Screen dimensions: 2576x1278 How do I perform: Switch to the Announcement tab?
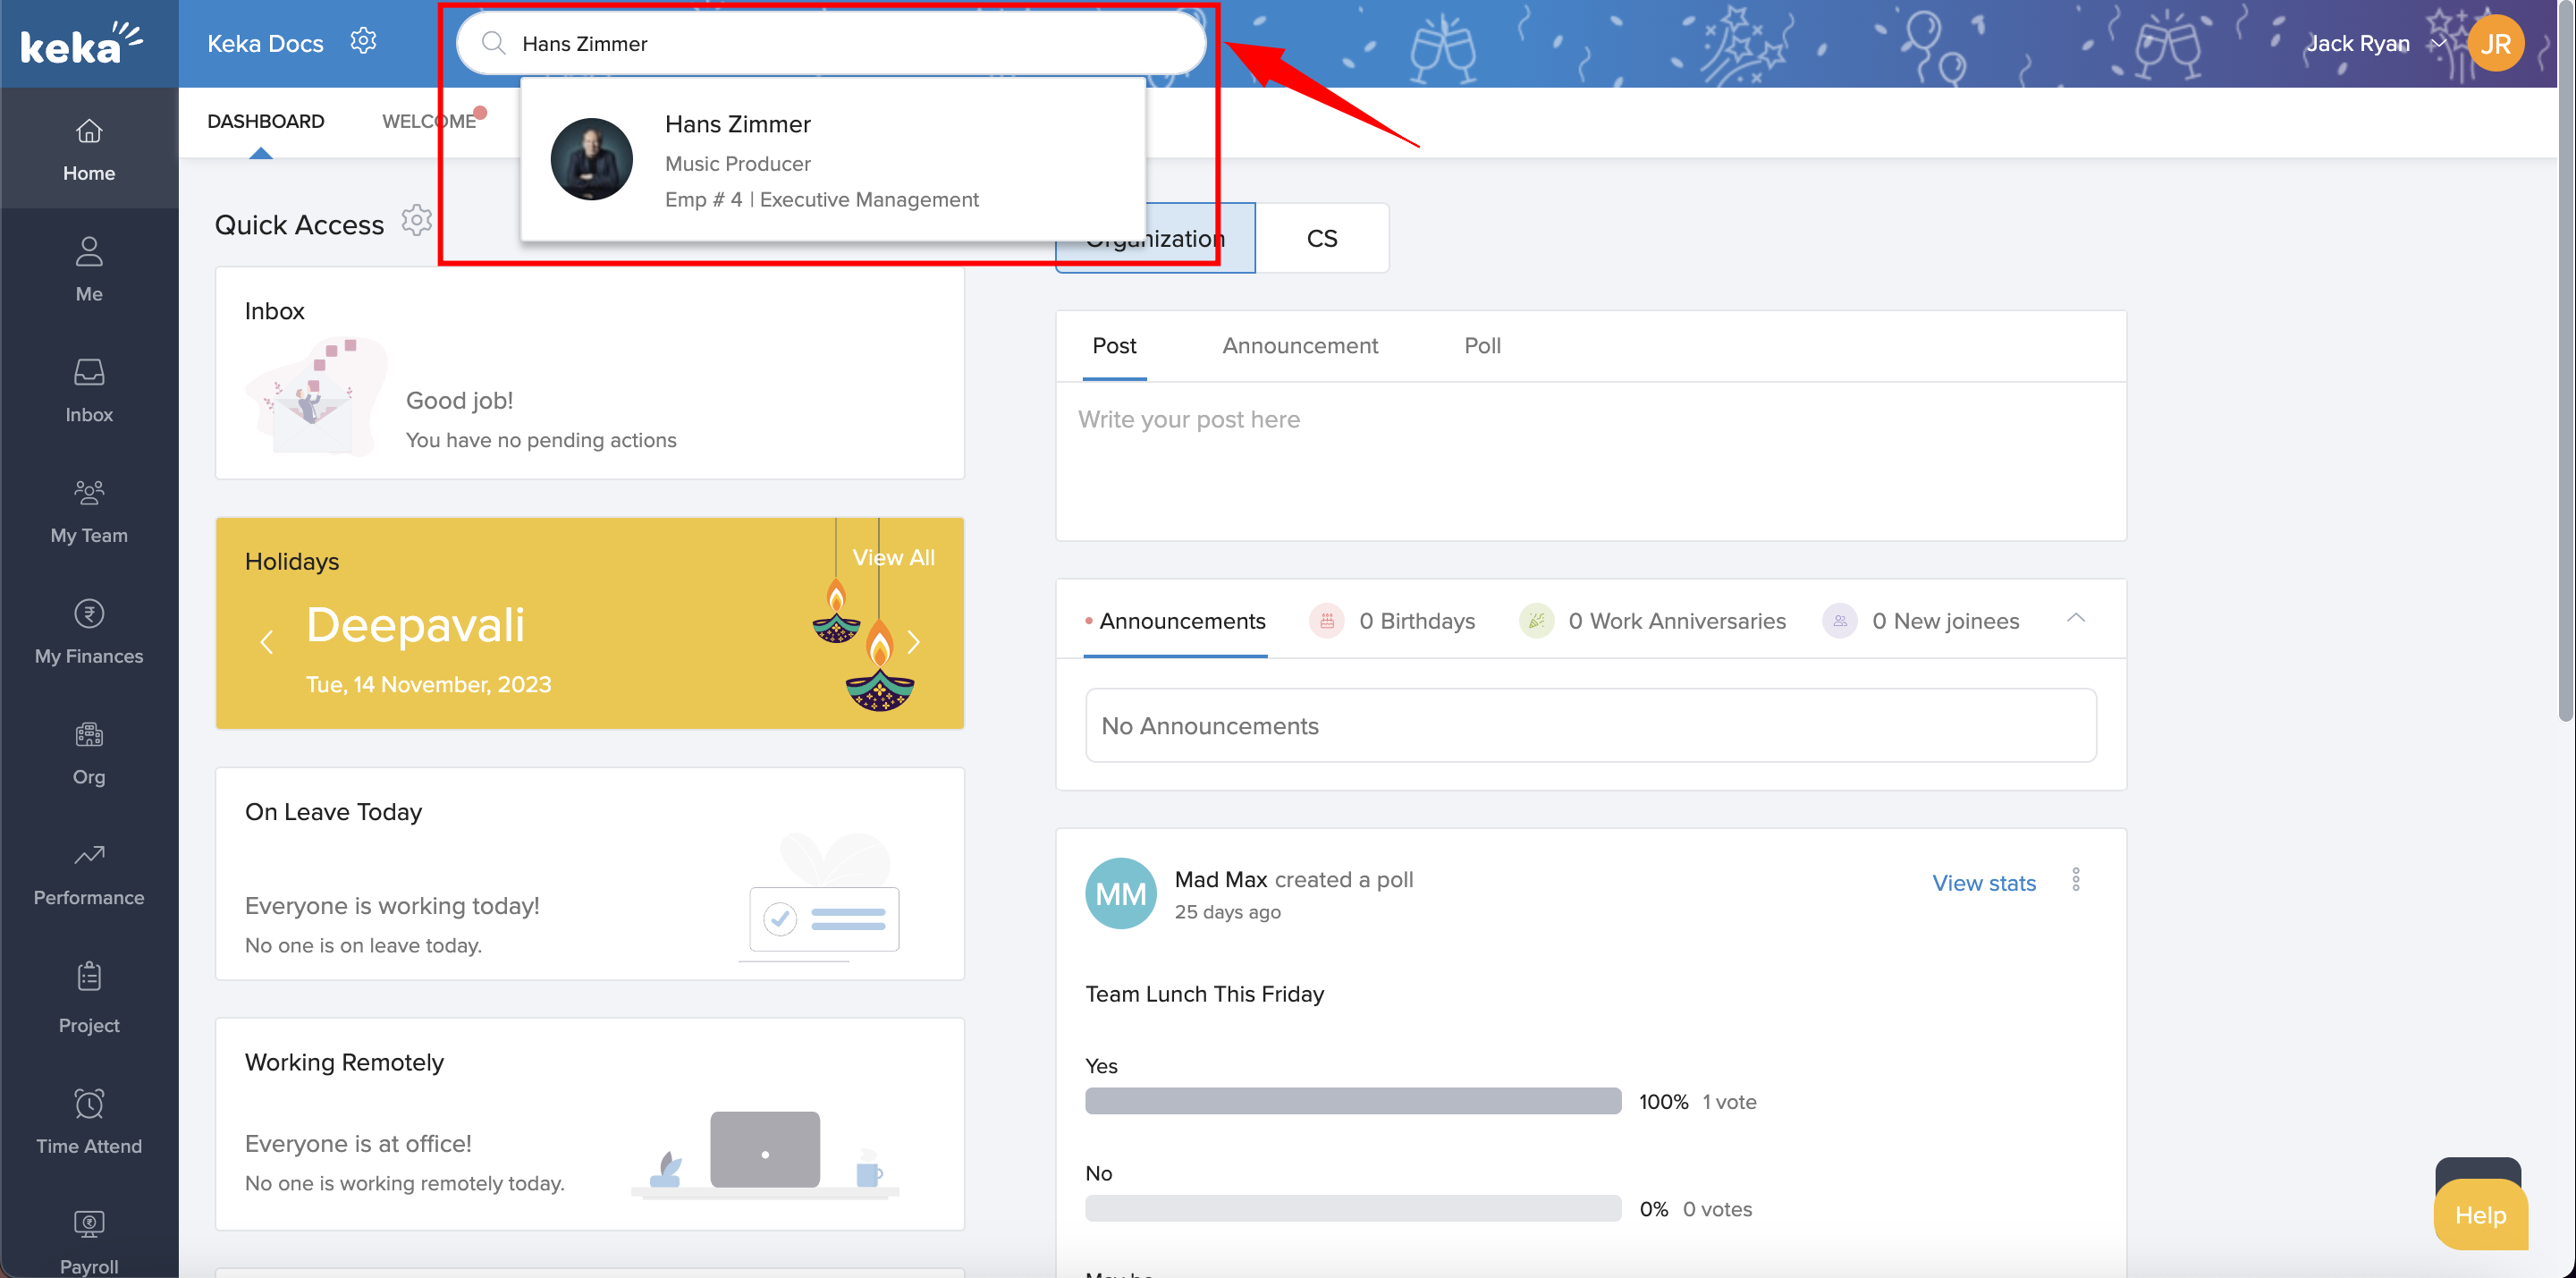(x=1299, y=346)
